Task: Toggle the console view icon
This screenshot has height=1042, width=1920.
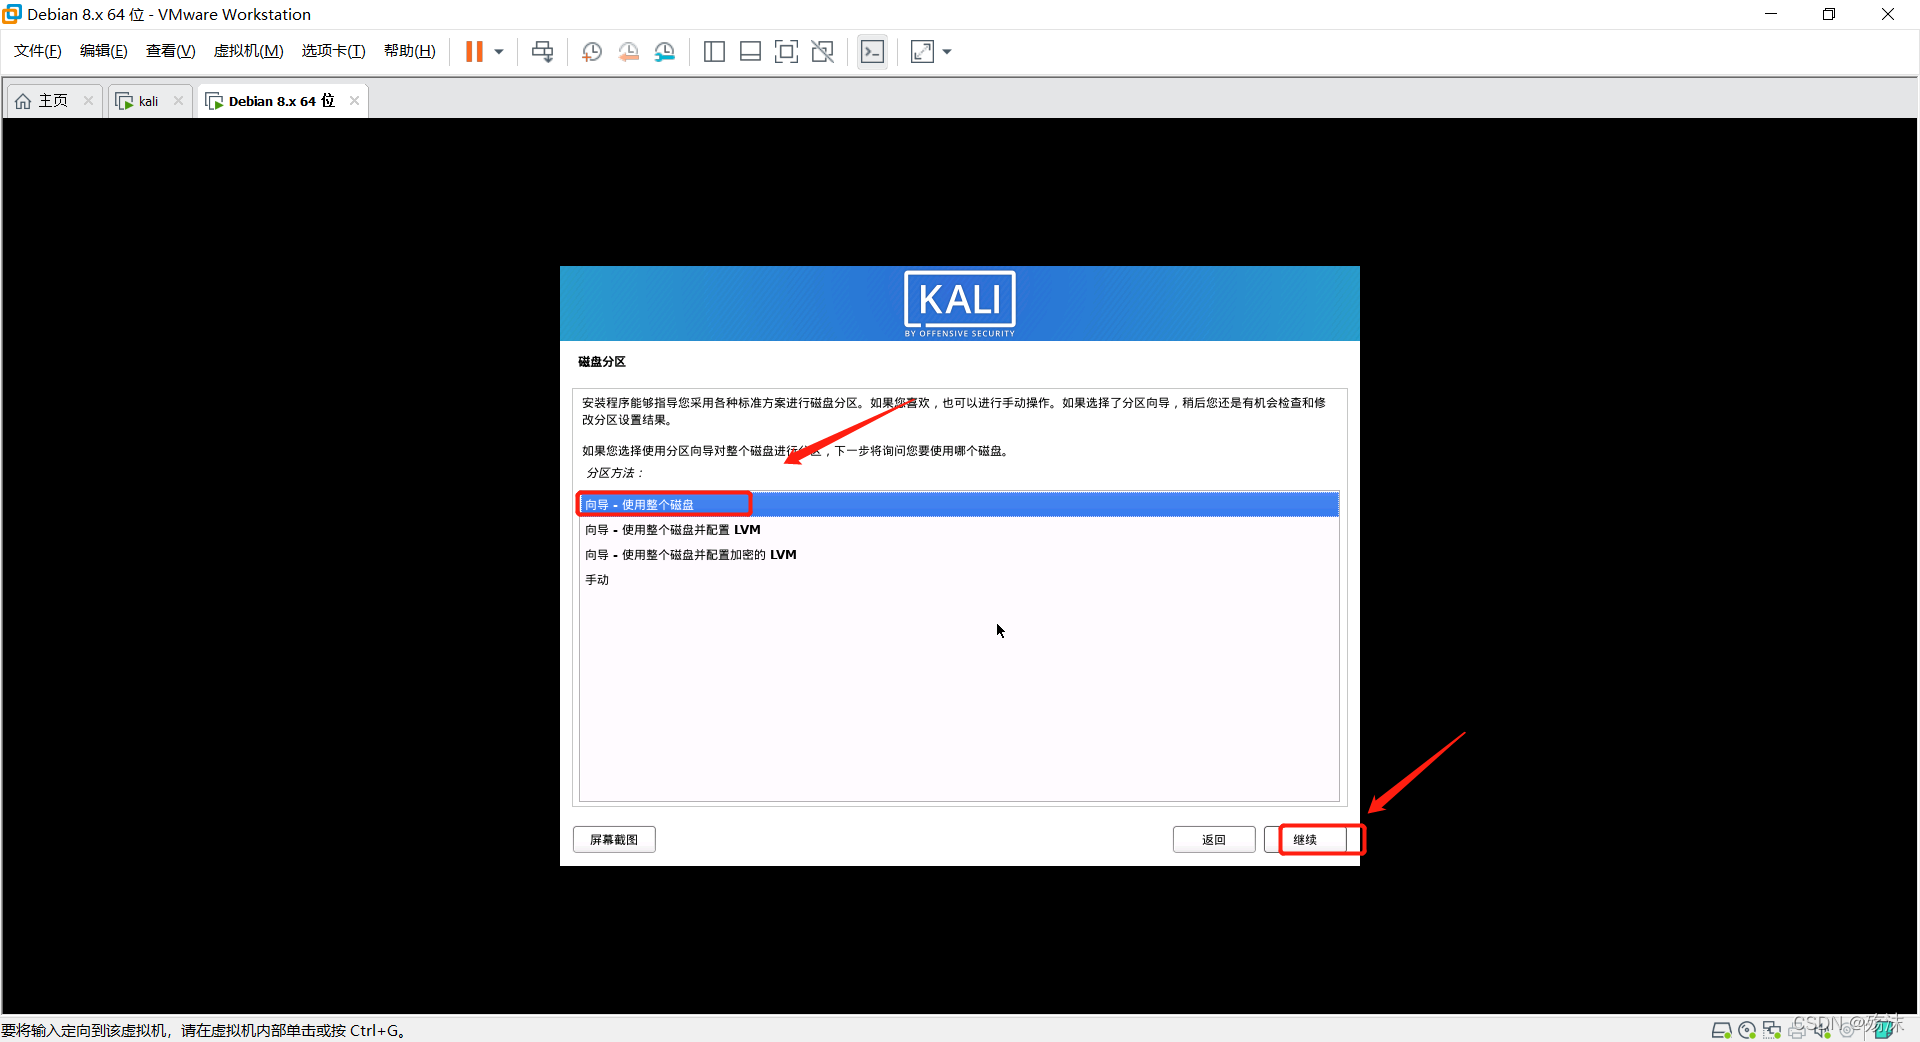Action: tap(872, 52)
